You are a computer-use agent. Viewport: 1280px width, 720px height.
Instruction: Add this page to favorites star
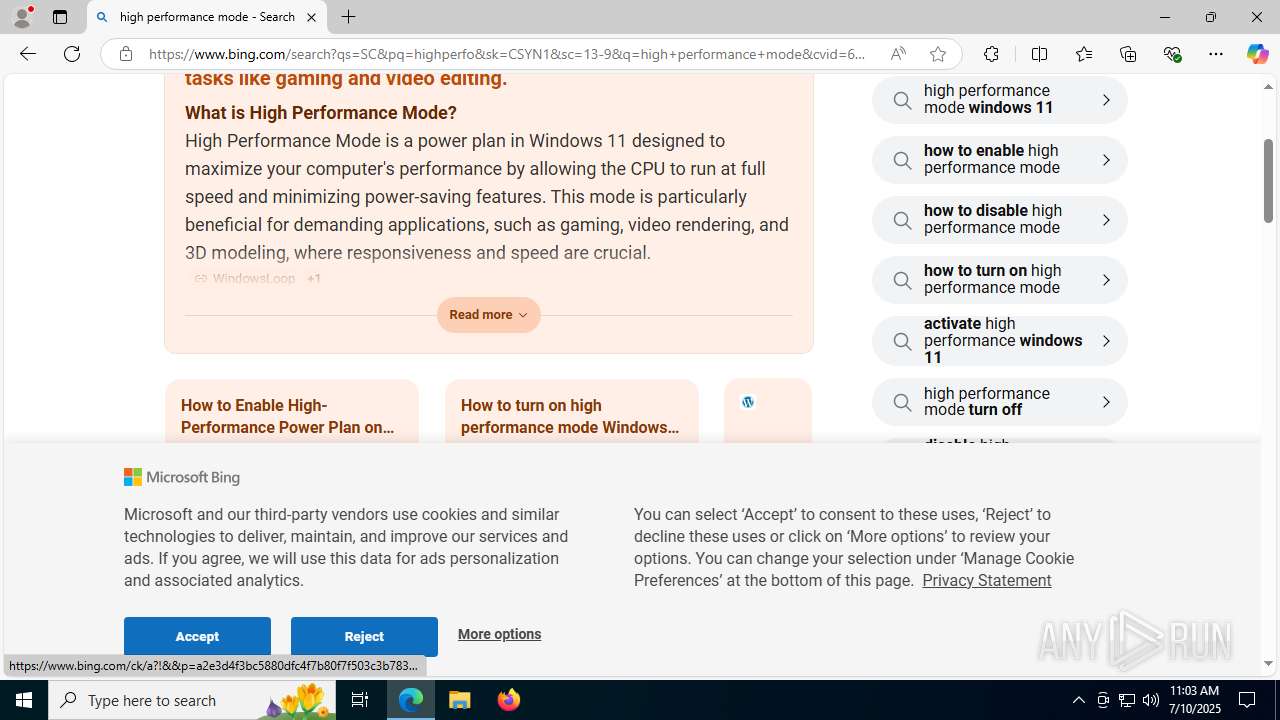point(937,54)
